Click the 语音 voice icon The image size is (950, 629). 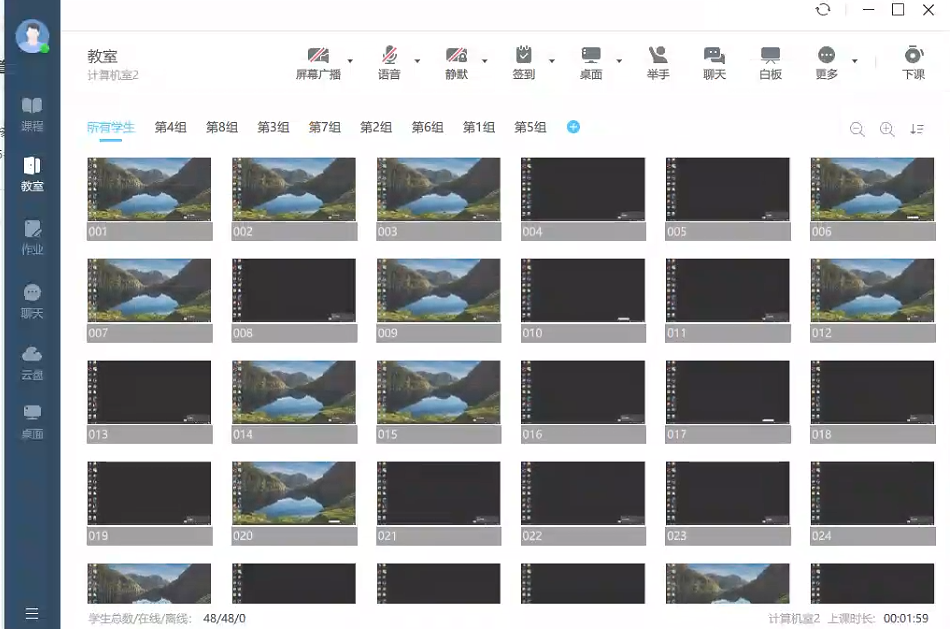pyautogui.click(x=389, y=57)
